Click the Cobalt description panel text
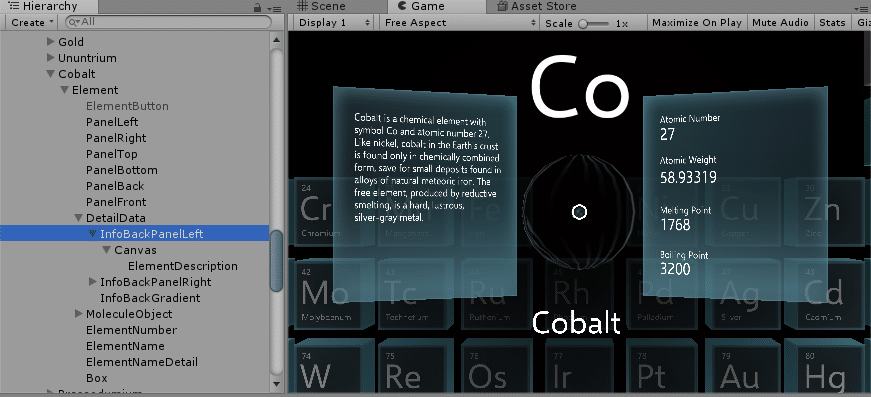This screenshot has width=871, height=397. [x=428, y=168]
